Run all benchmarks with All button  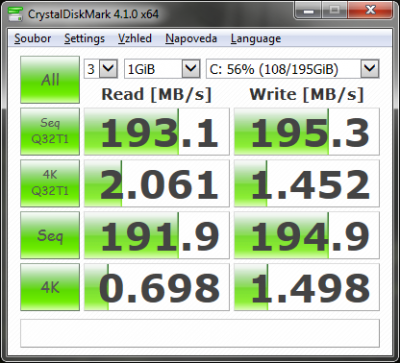tap(50, 80)
